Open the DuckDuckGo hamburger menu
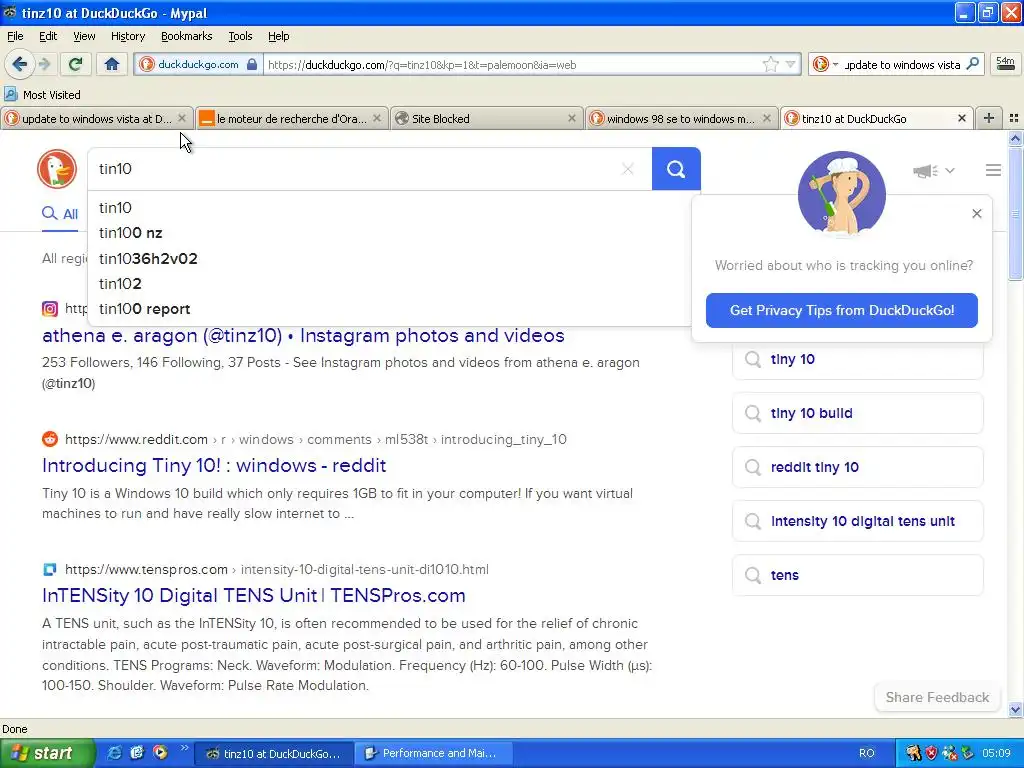Viewport: 1024px width, 768px height. point(993,170)
